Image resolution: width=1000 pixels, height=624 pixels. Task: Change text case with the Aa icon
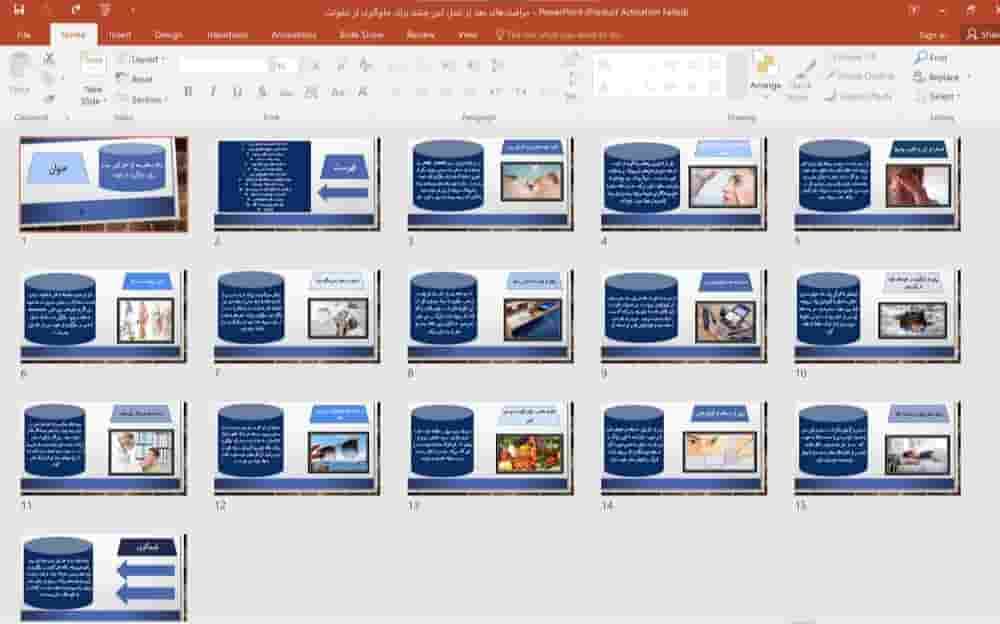coord(338,93)
